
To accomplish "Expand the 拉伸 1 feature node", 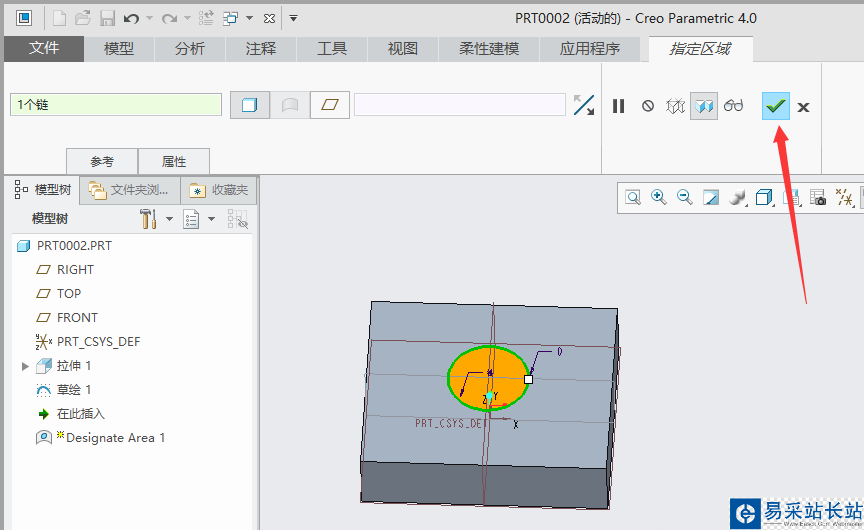I will [x=25, y=366].
